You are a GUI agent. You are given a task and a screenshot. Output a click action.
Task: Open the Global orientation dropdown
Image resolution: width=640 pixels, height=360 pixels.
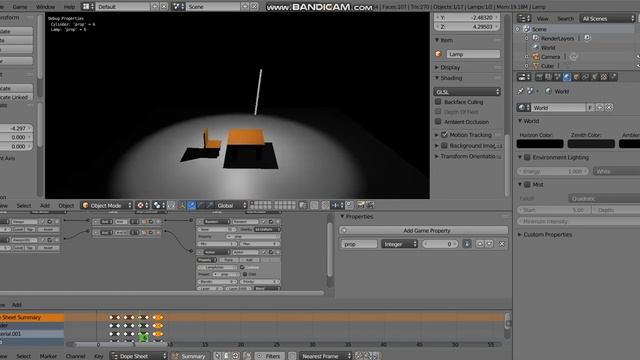click(231, 205)
